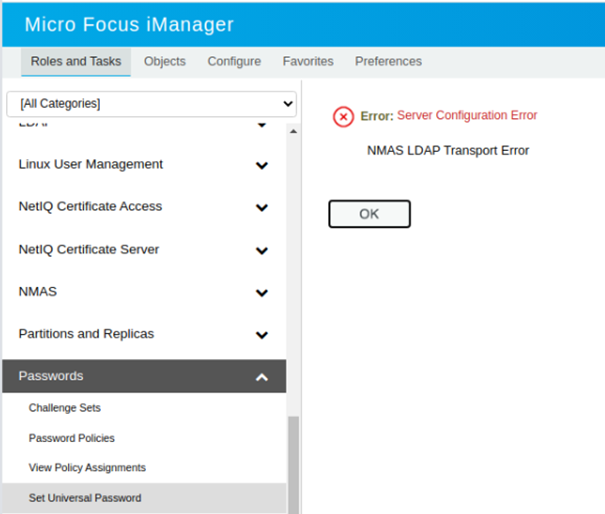This screenshot has width=605, height=514.
Task: Expand the NetIQ Certificate Access chevron
Action: click(262, 208)
